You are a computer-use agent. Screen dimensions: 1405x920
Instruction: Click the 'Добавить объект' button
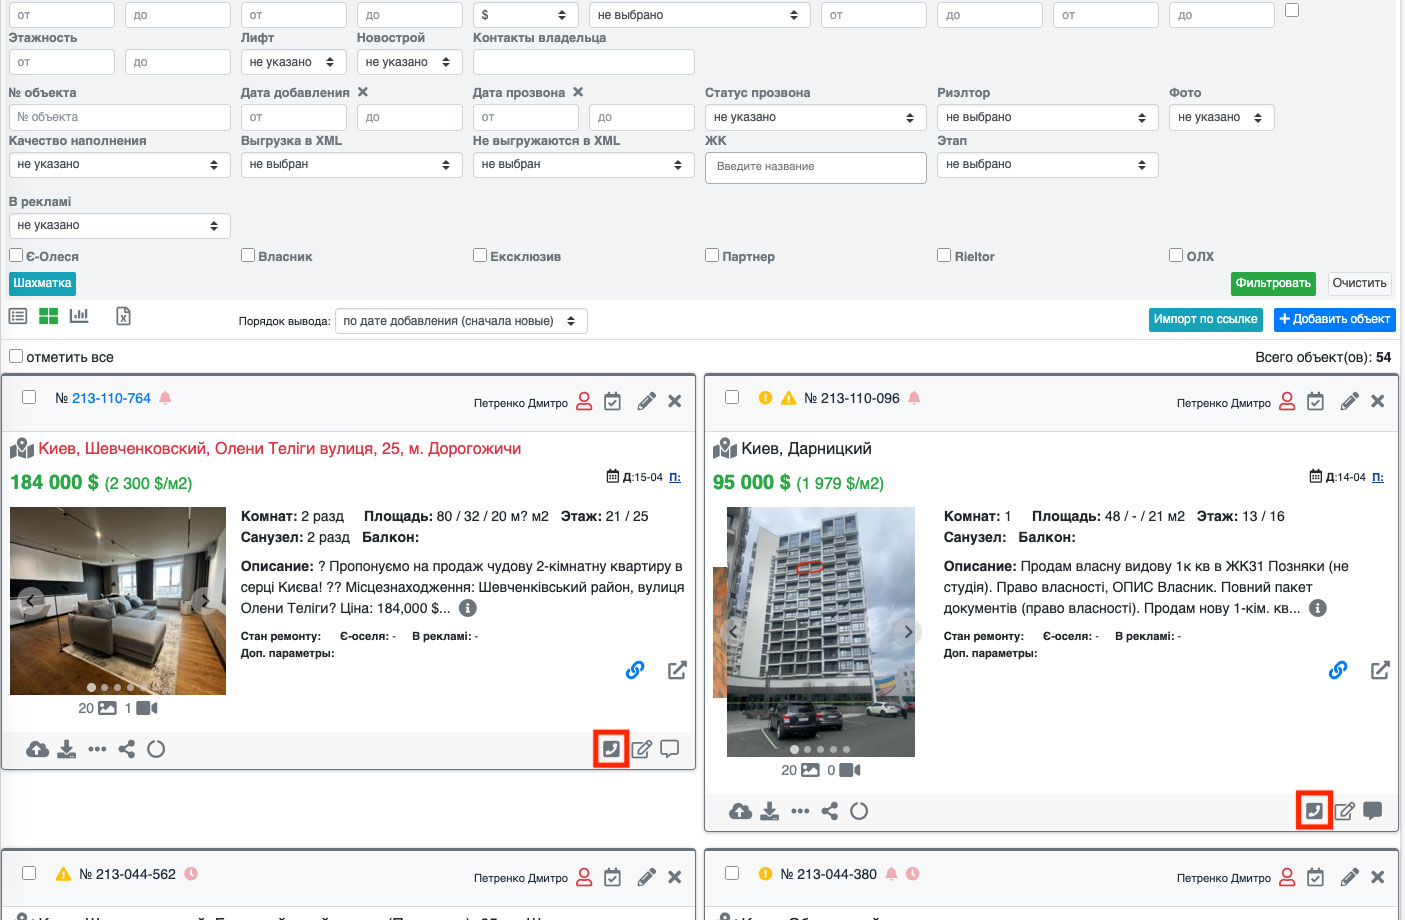pyautogui.click(x=1334, y=320)
